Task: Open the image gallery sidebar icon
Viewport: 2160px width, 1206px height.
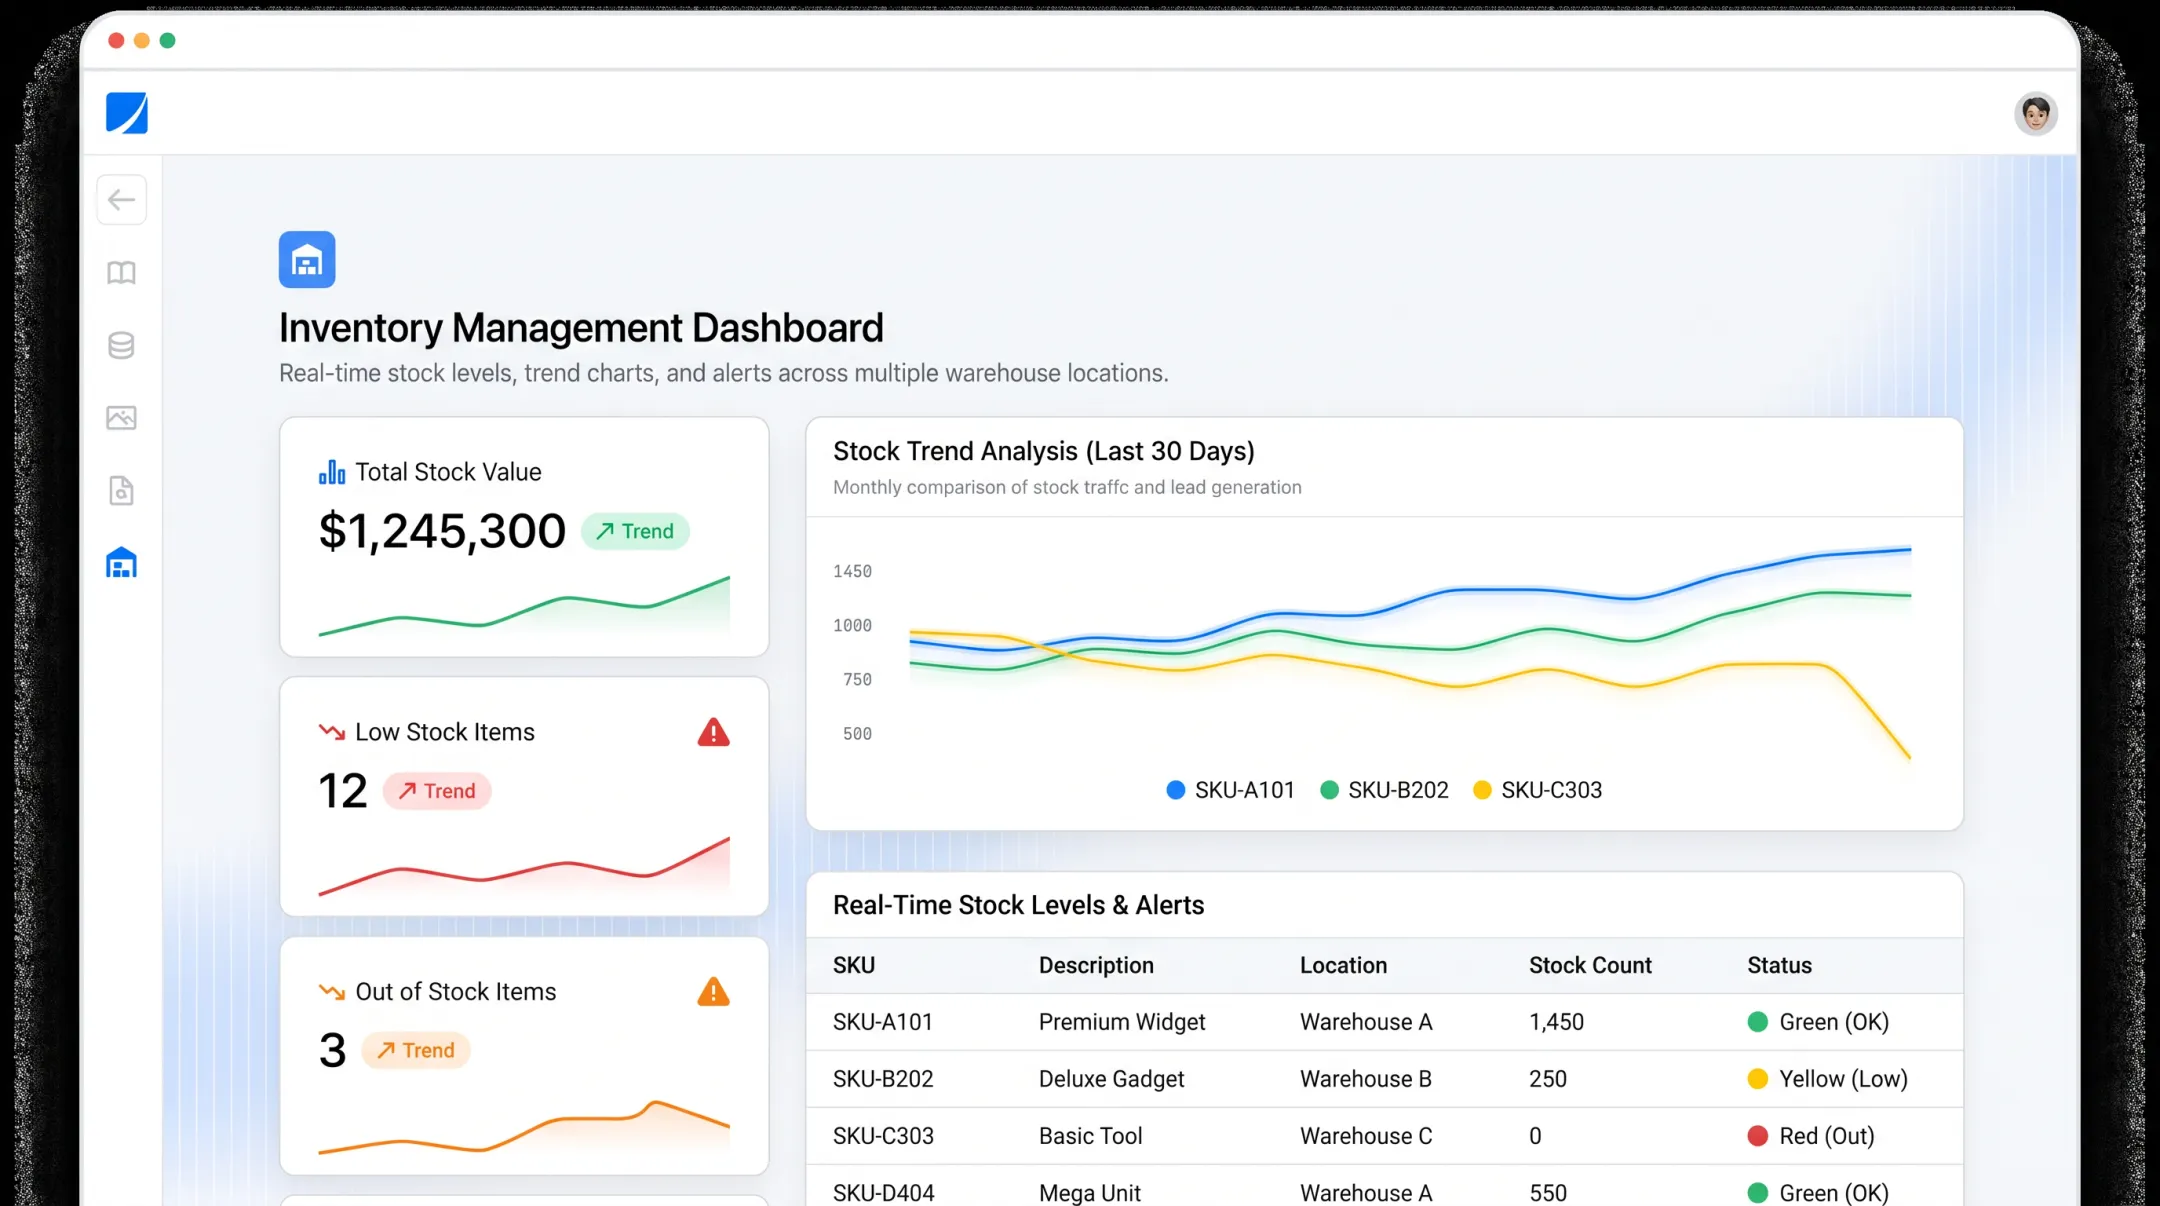Action: coord(122,418)
